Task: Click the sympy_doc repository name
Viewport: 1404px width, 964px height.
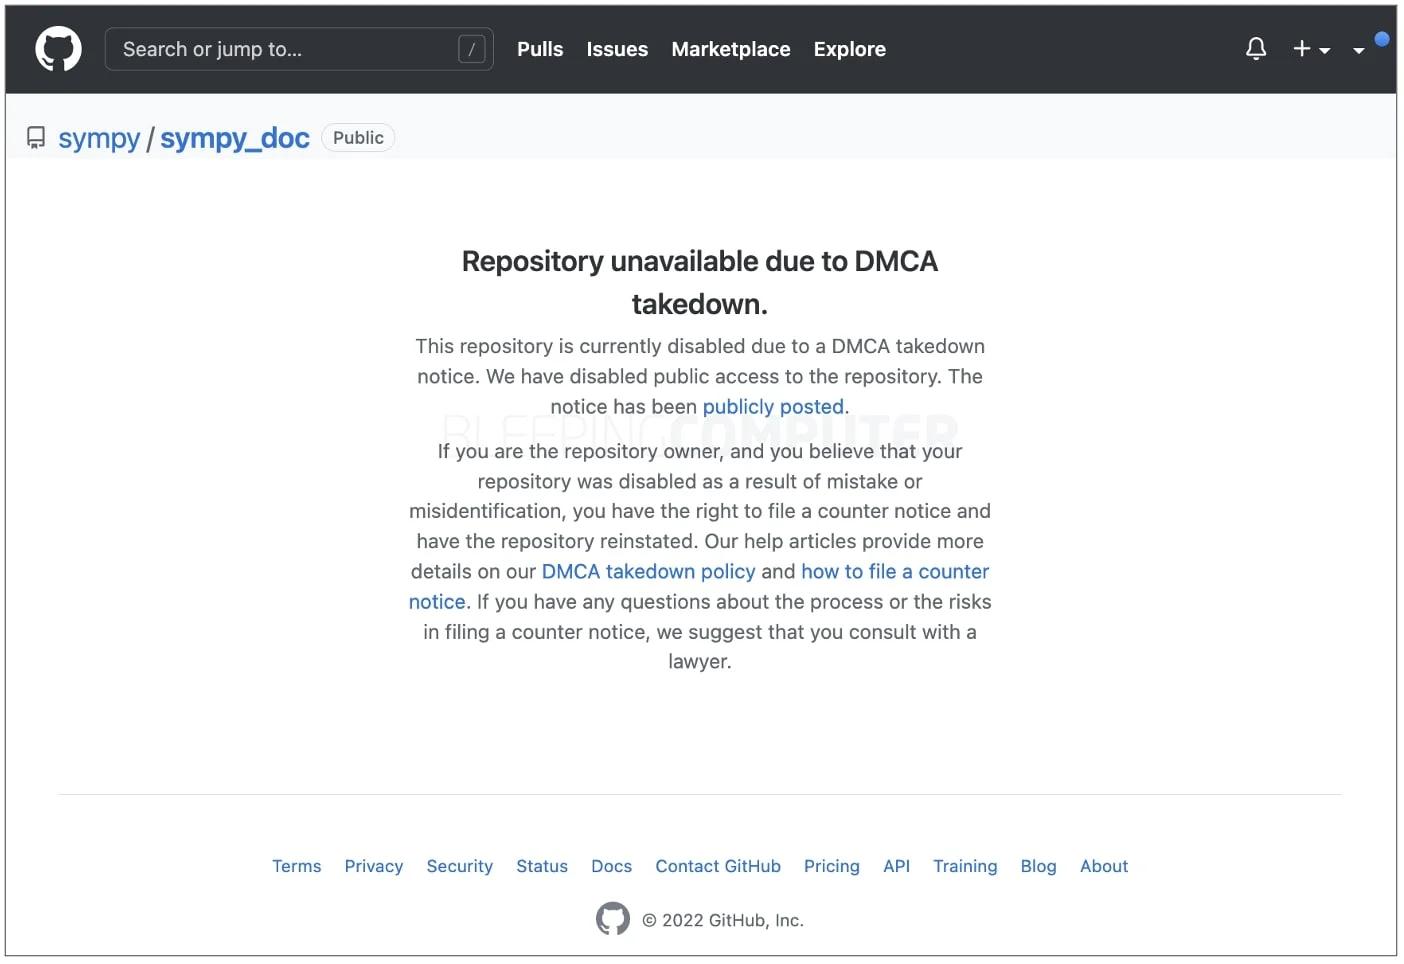Action: point(235,138)
